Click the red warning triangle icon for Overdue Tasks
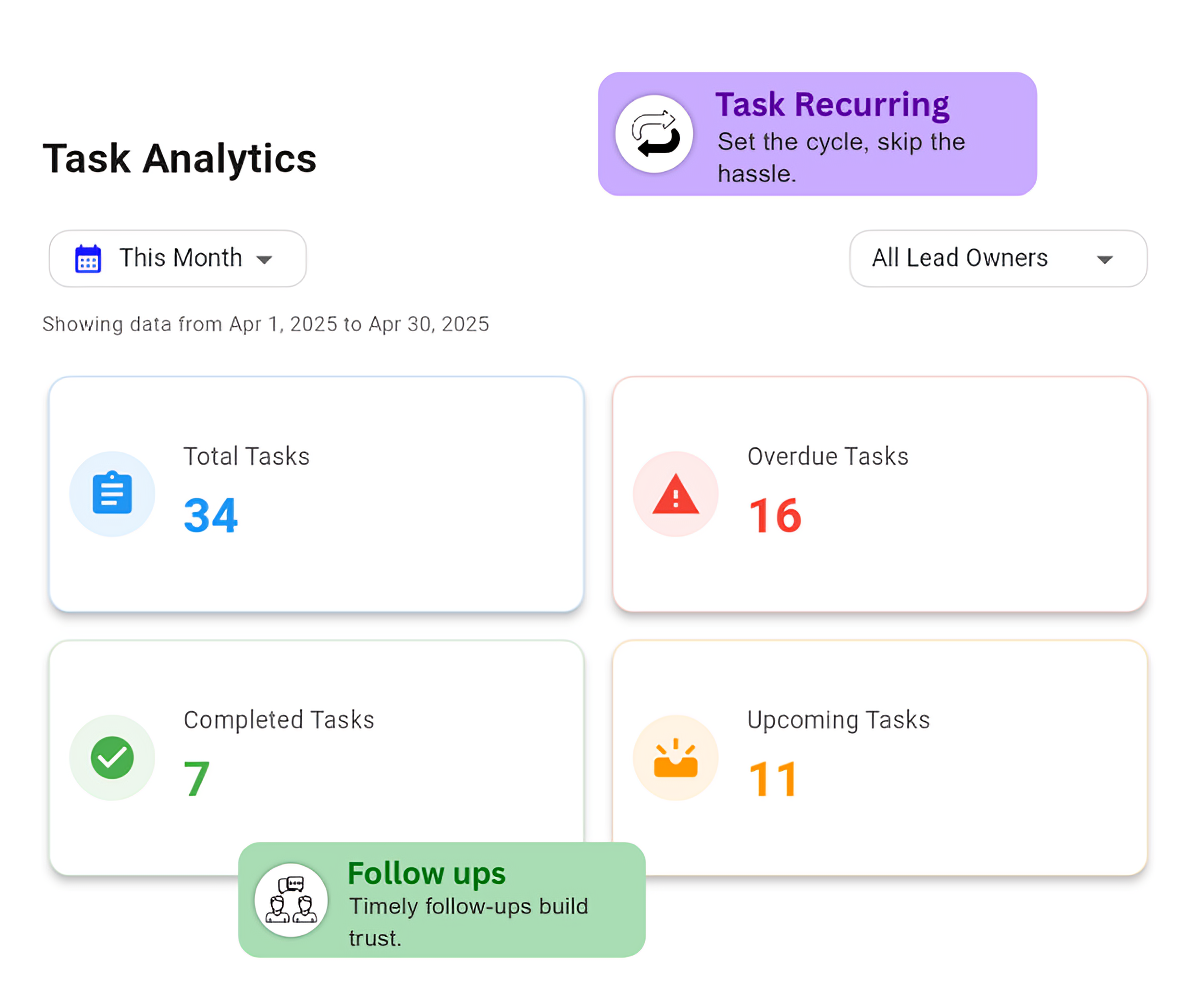The height and width of the screenshot is (1000, 1200). tap(676, 493)
